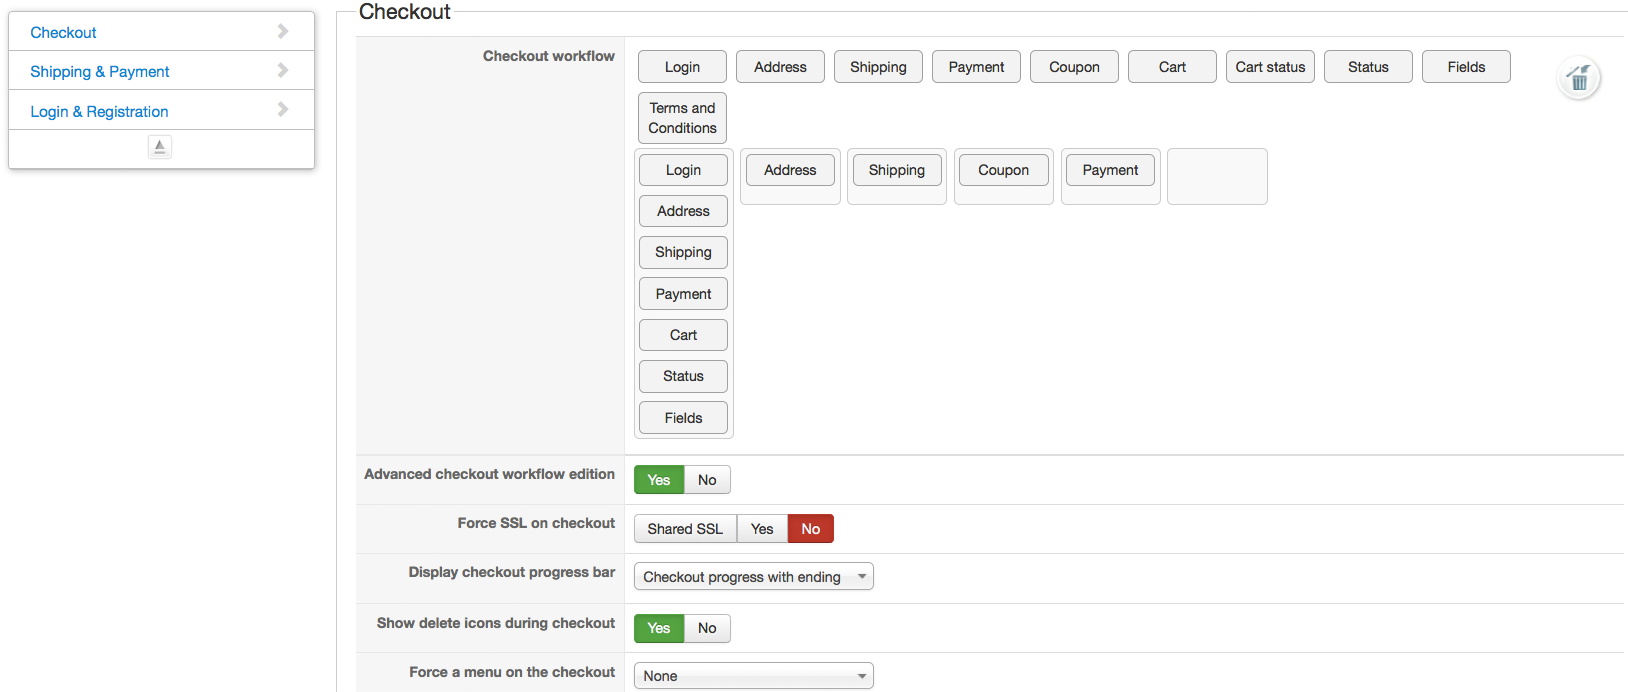Click the chevron arrow beside Login & Registration
Image resolution: width=1628 pixels, height=692 pixels.
283,109
